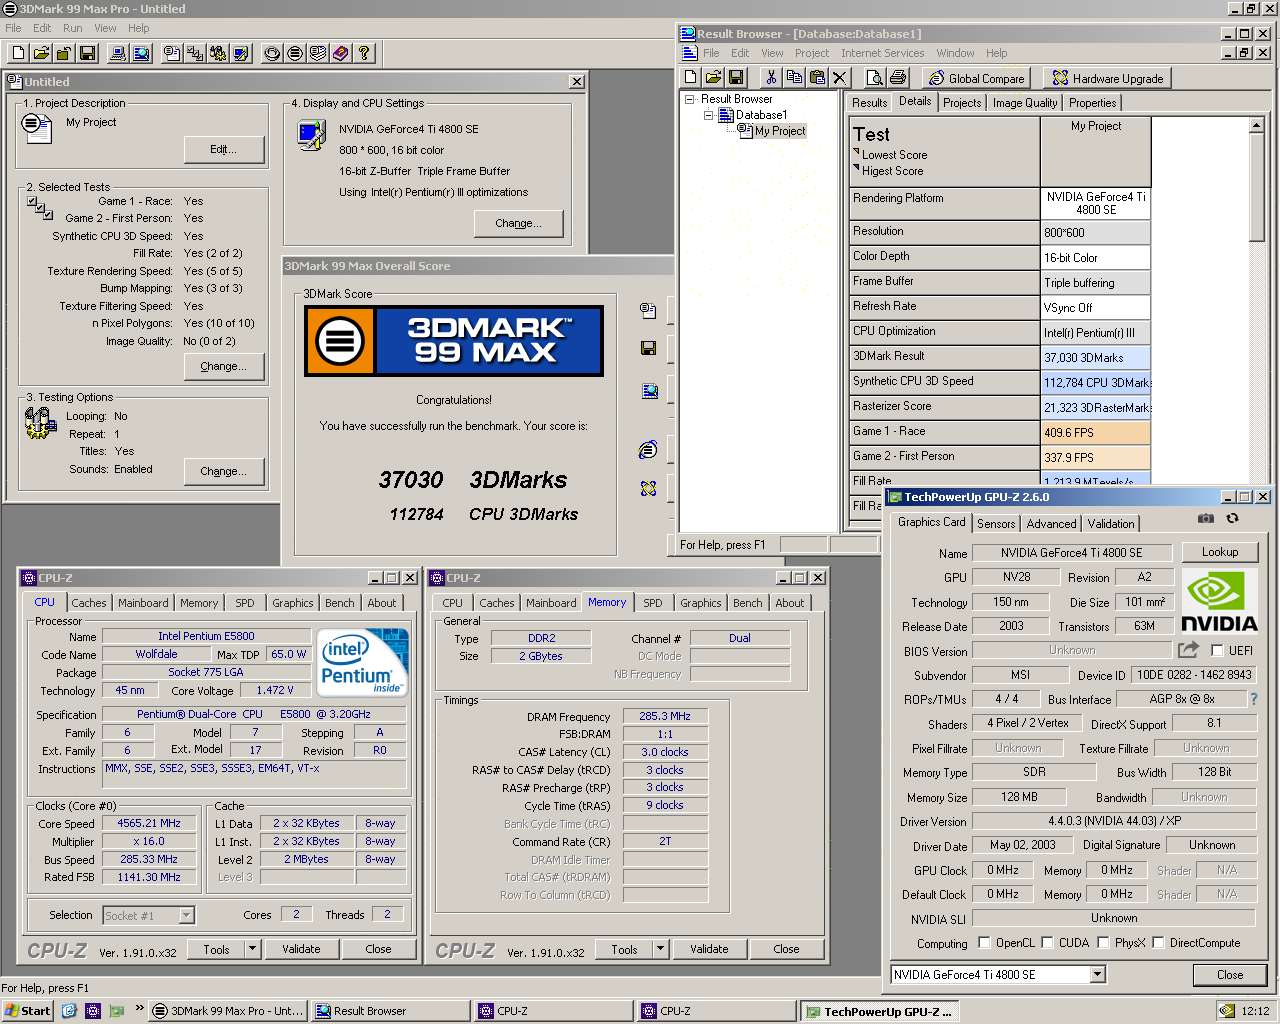
Task: Click GPU-Z refresh icon
Action: (1232, 518)
